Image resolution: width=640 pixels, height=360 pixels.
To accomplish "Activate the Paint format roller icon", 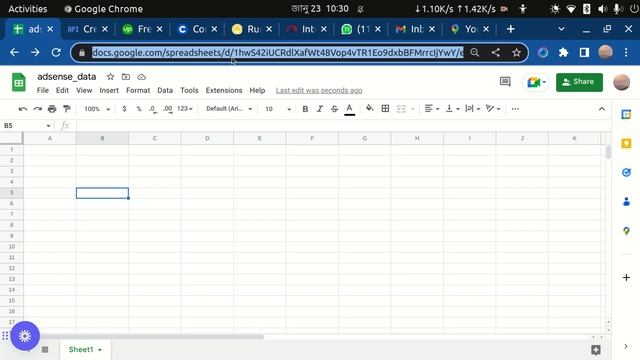I will 67,109.
